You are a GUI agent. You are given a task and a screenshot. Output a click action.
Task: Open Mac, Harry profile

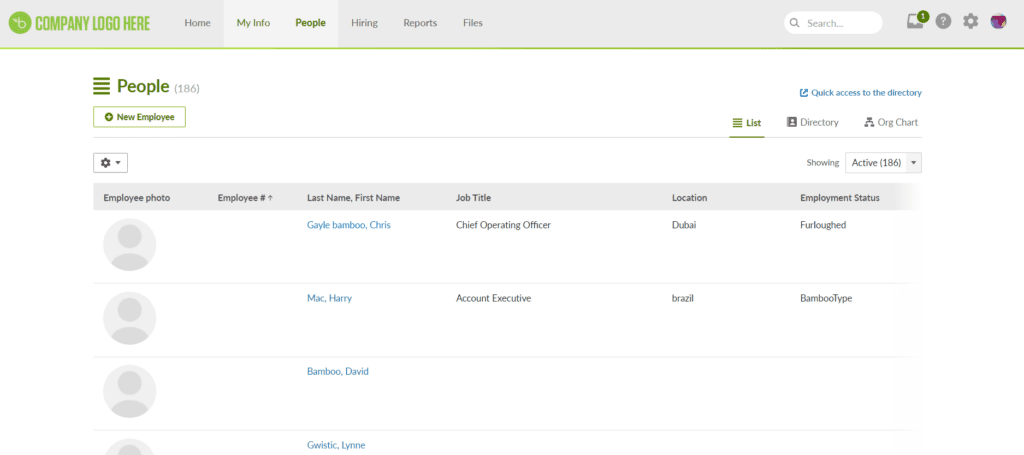[329, 298]
